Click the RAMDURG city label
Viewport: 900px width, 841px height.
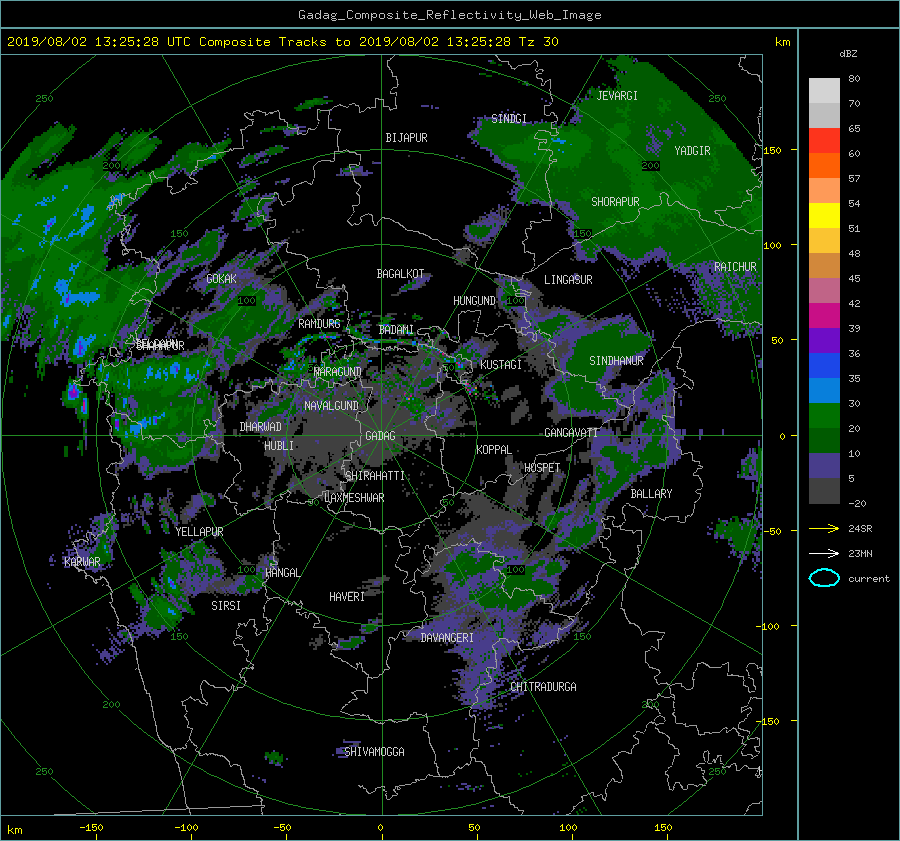point(319,324)
